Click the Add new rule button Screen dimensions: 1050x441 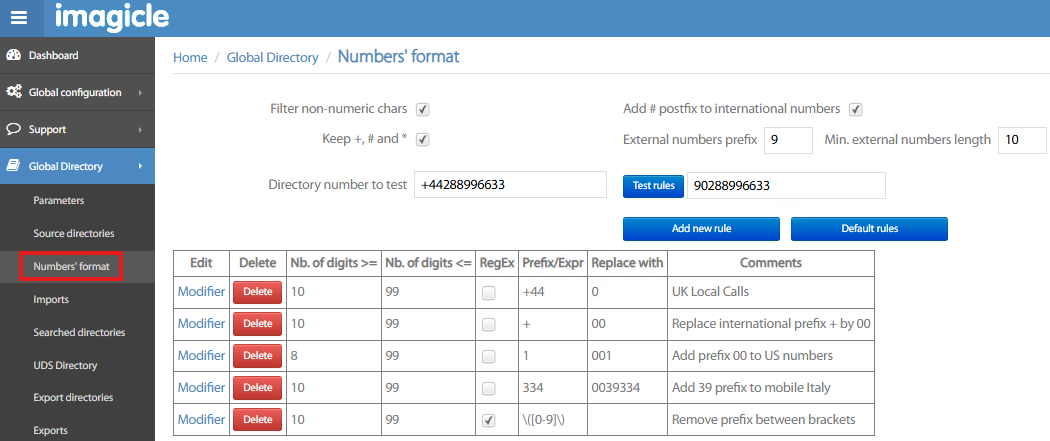coord(700,228)
